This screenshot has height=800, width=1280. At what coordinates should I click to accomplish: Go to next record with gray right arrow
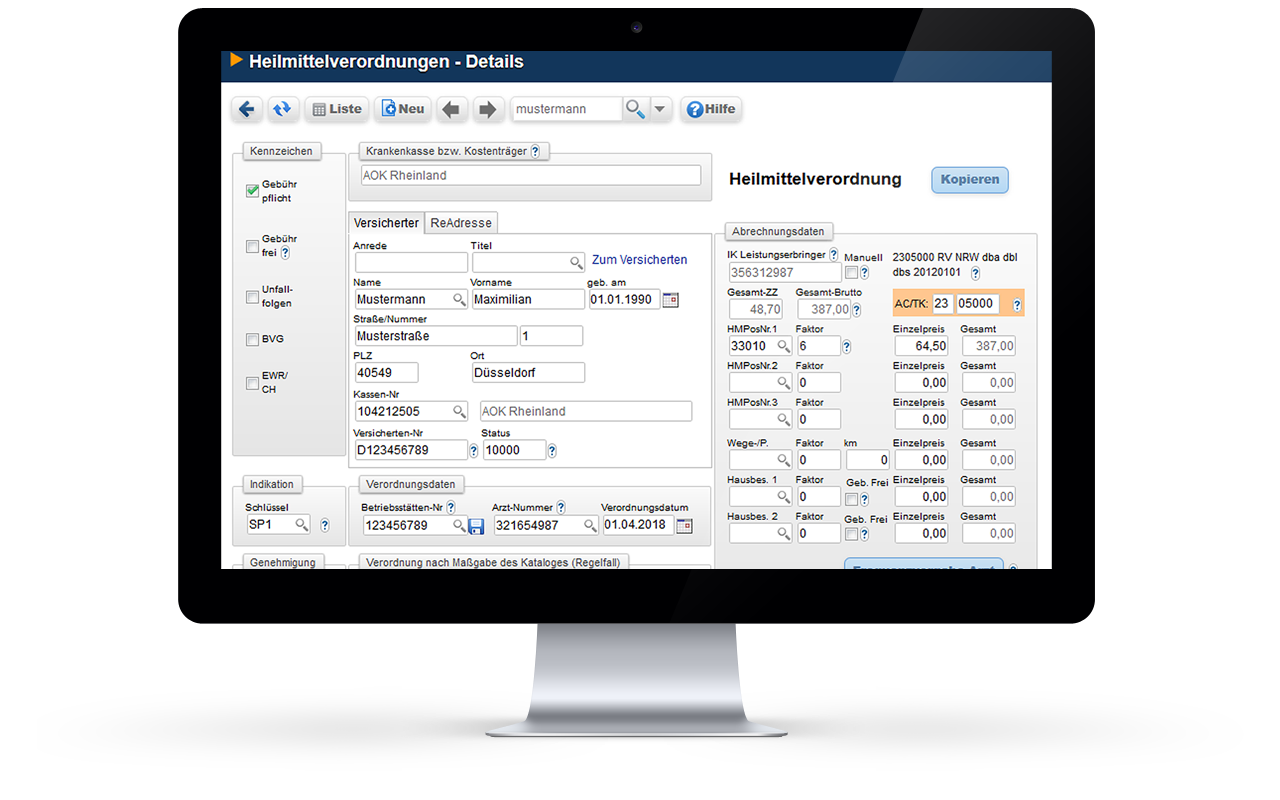point(487,109)
